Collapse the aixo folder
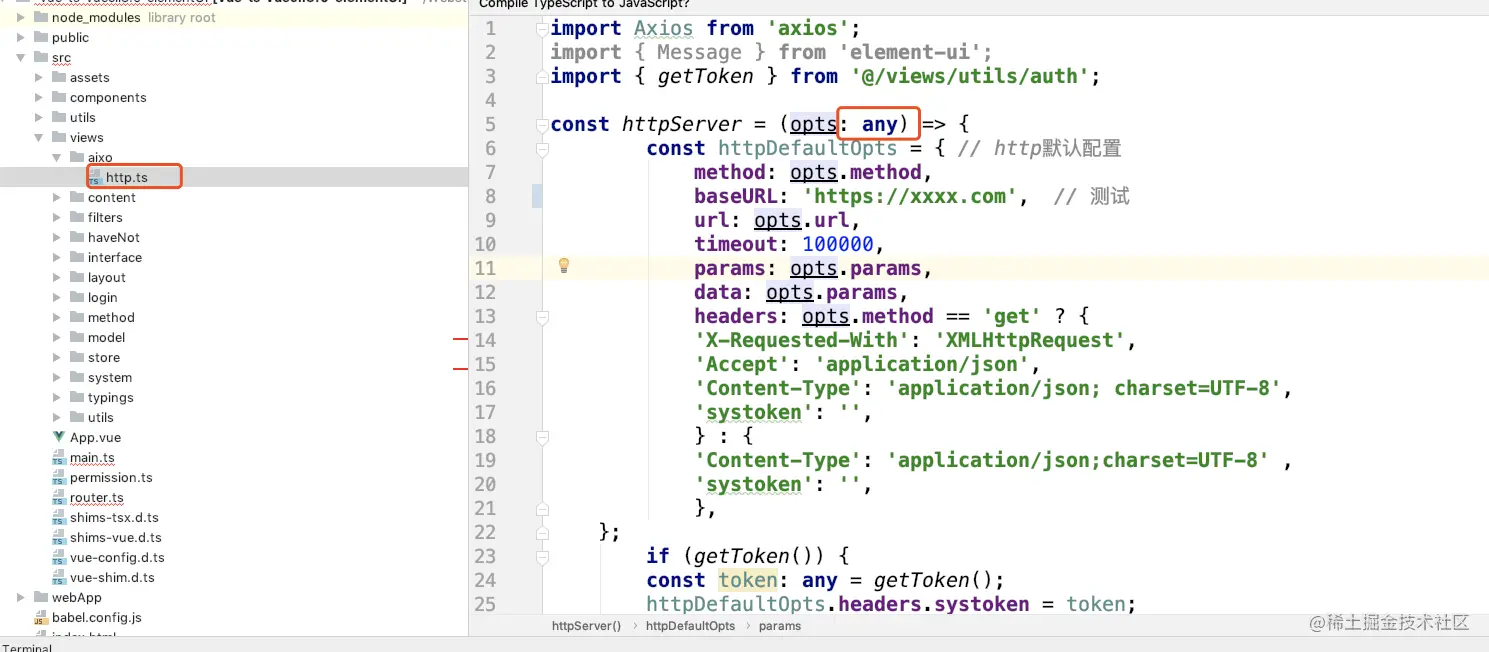Image resolution: width=1489 pixels, height=652 pixels. point(56,157)
